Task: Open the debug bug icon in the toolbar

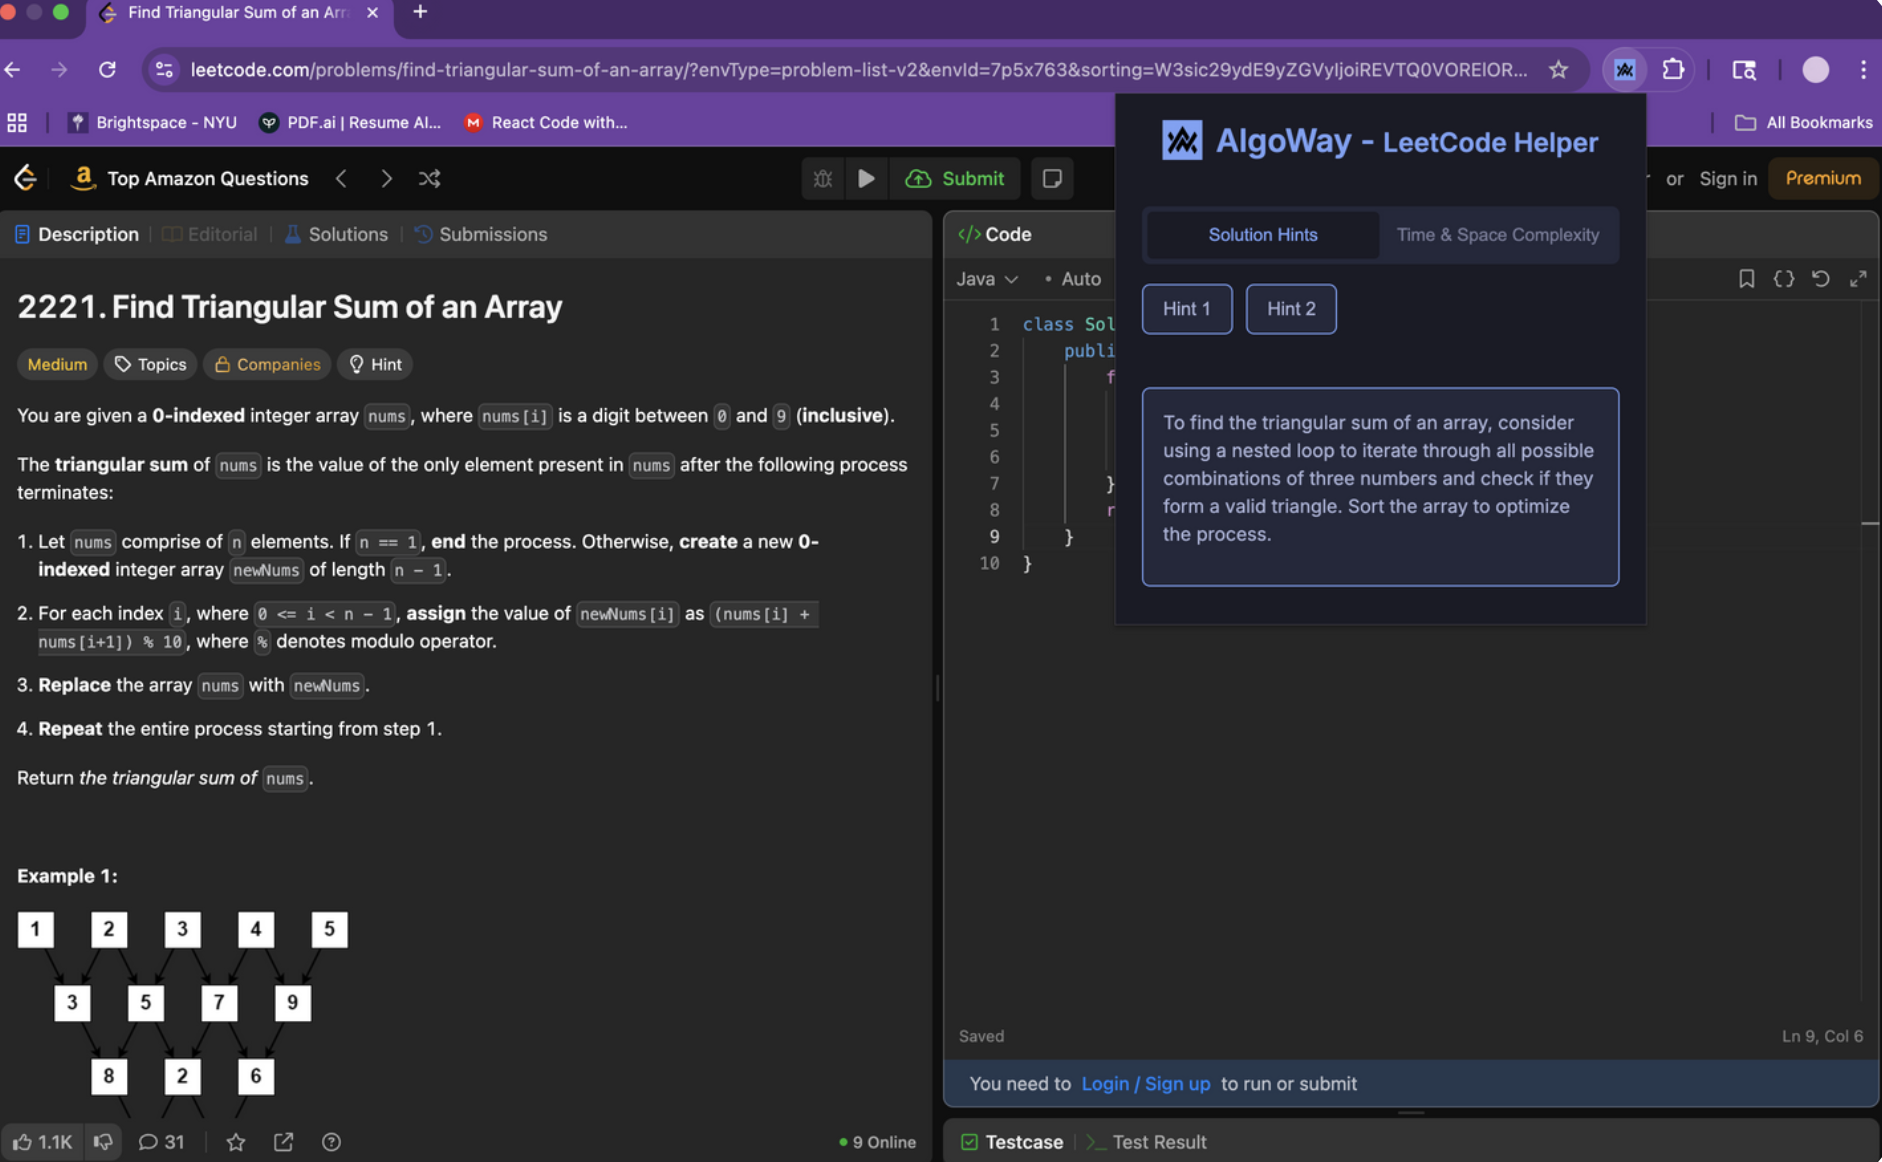Action: click(x=822, y=178)
